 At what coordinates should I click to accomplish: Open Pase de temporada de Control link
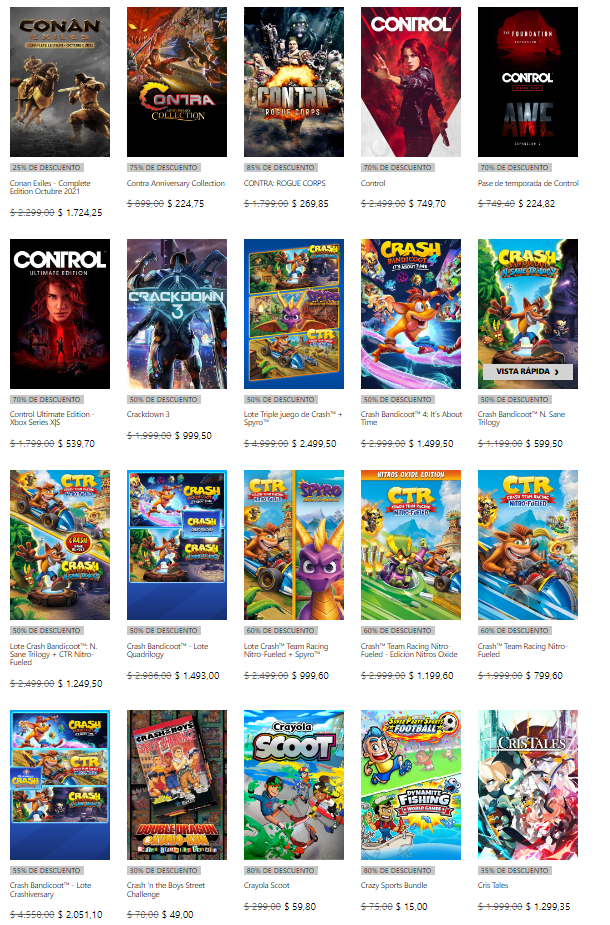(x=528, y=183)
